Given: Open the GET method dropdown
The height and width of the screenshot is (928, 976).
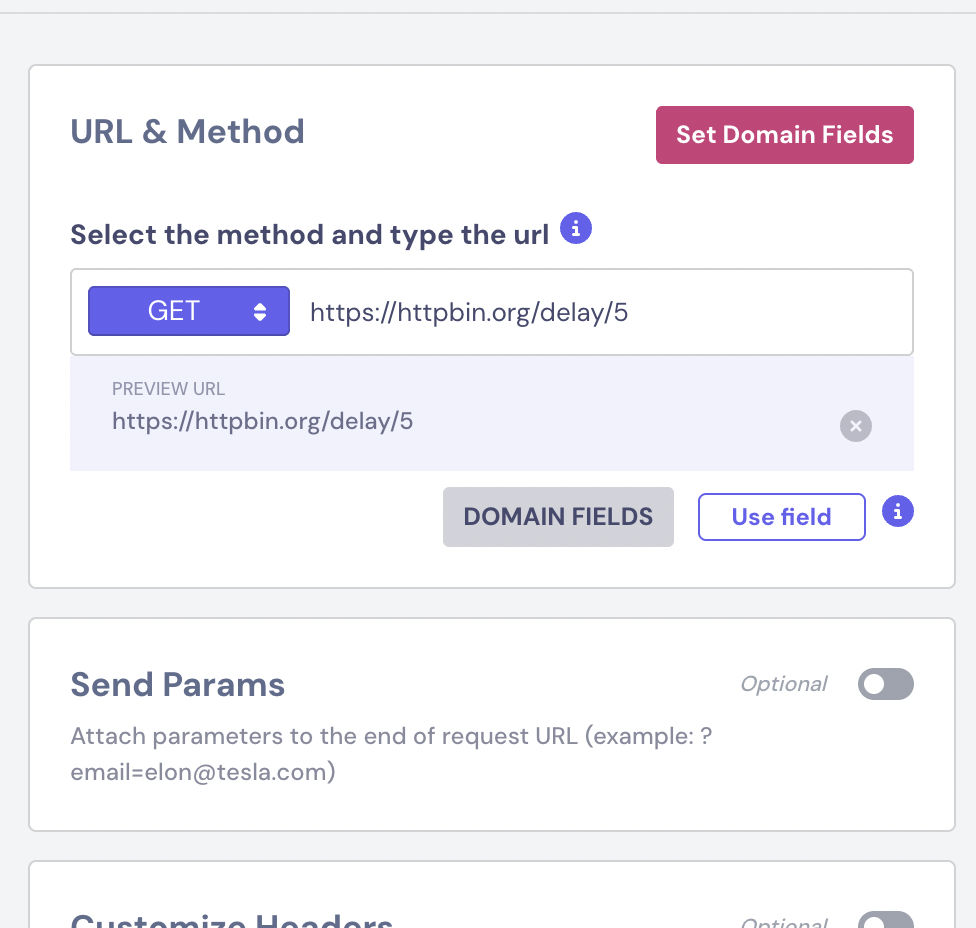Looking at the screenshot, I should click(x=188, y=311).
